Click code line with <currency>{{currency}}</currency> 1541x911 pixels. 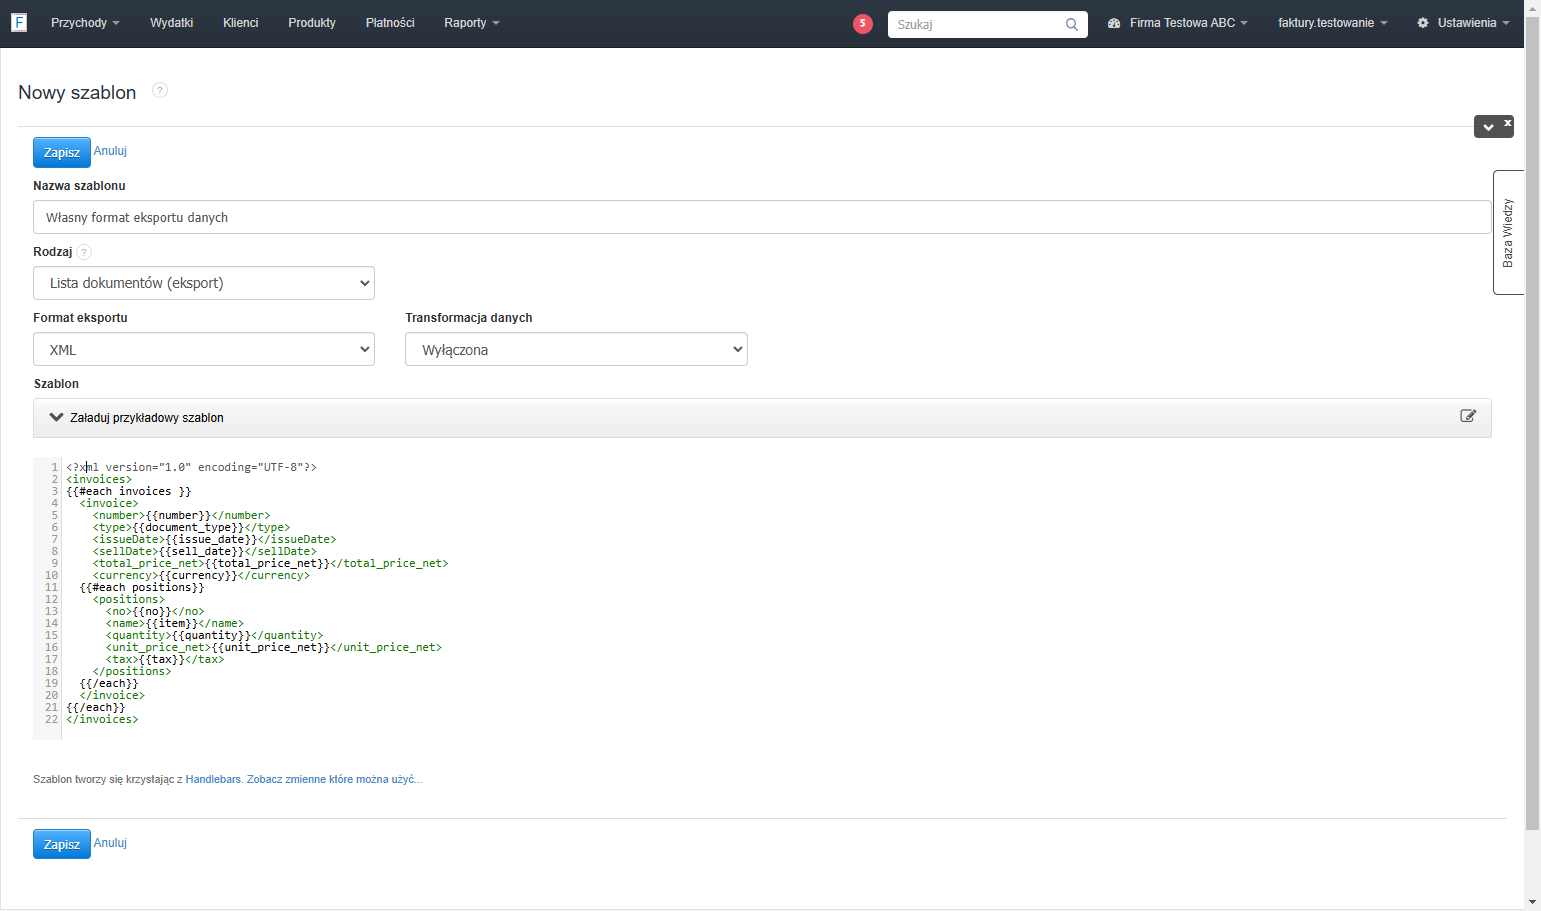coord(201,575)
